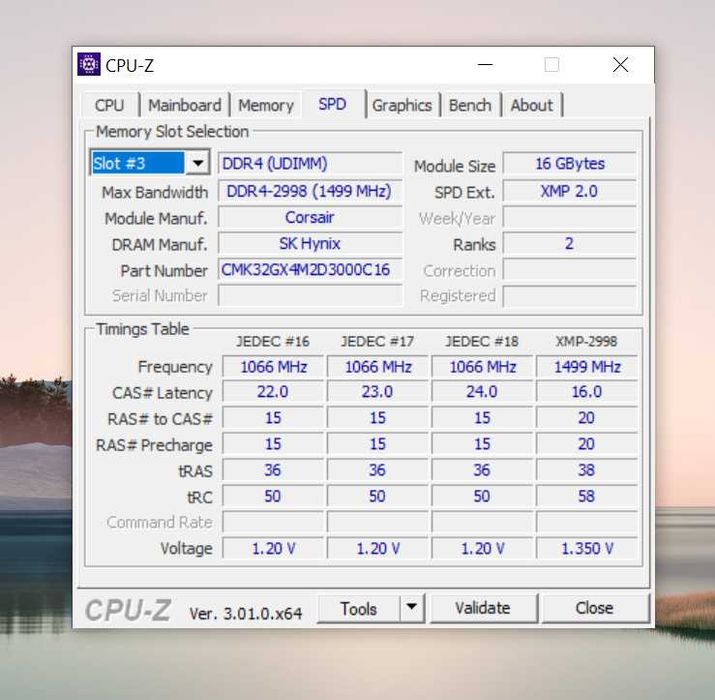Click JEDEC #16 voltage 1.20 V
The image size is (715, 700).
tap(273, 548)
